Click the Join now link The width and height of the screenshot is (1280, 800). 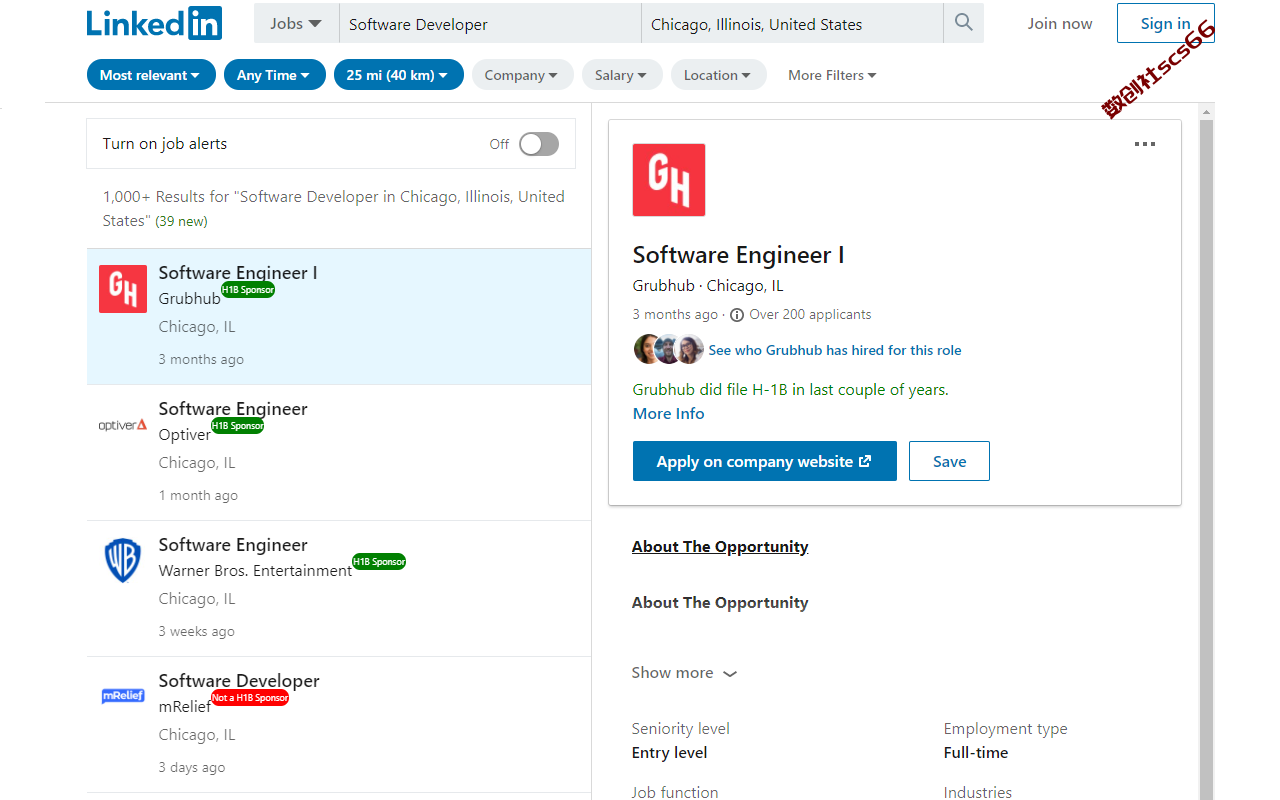click(1060, 23)
